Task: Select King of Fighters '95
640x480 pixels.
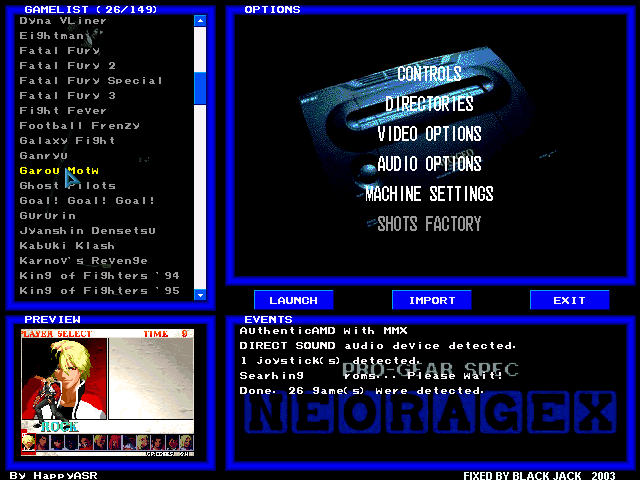Action: tap(99, 291)
